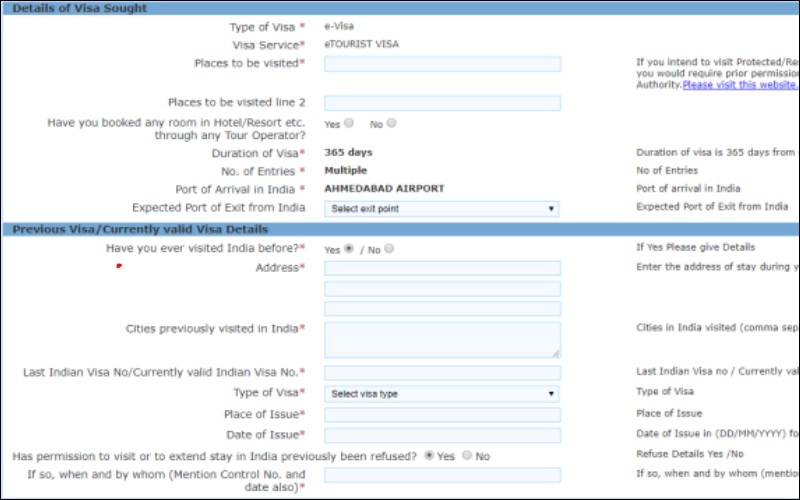Select Yes for visa extension refused
Image resolution: width=800 pixels, height=500 pixels.
(431, 455)
